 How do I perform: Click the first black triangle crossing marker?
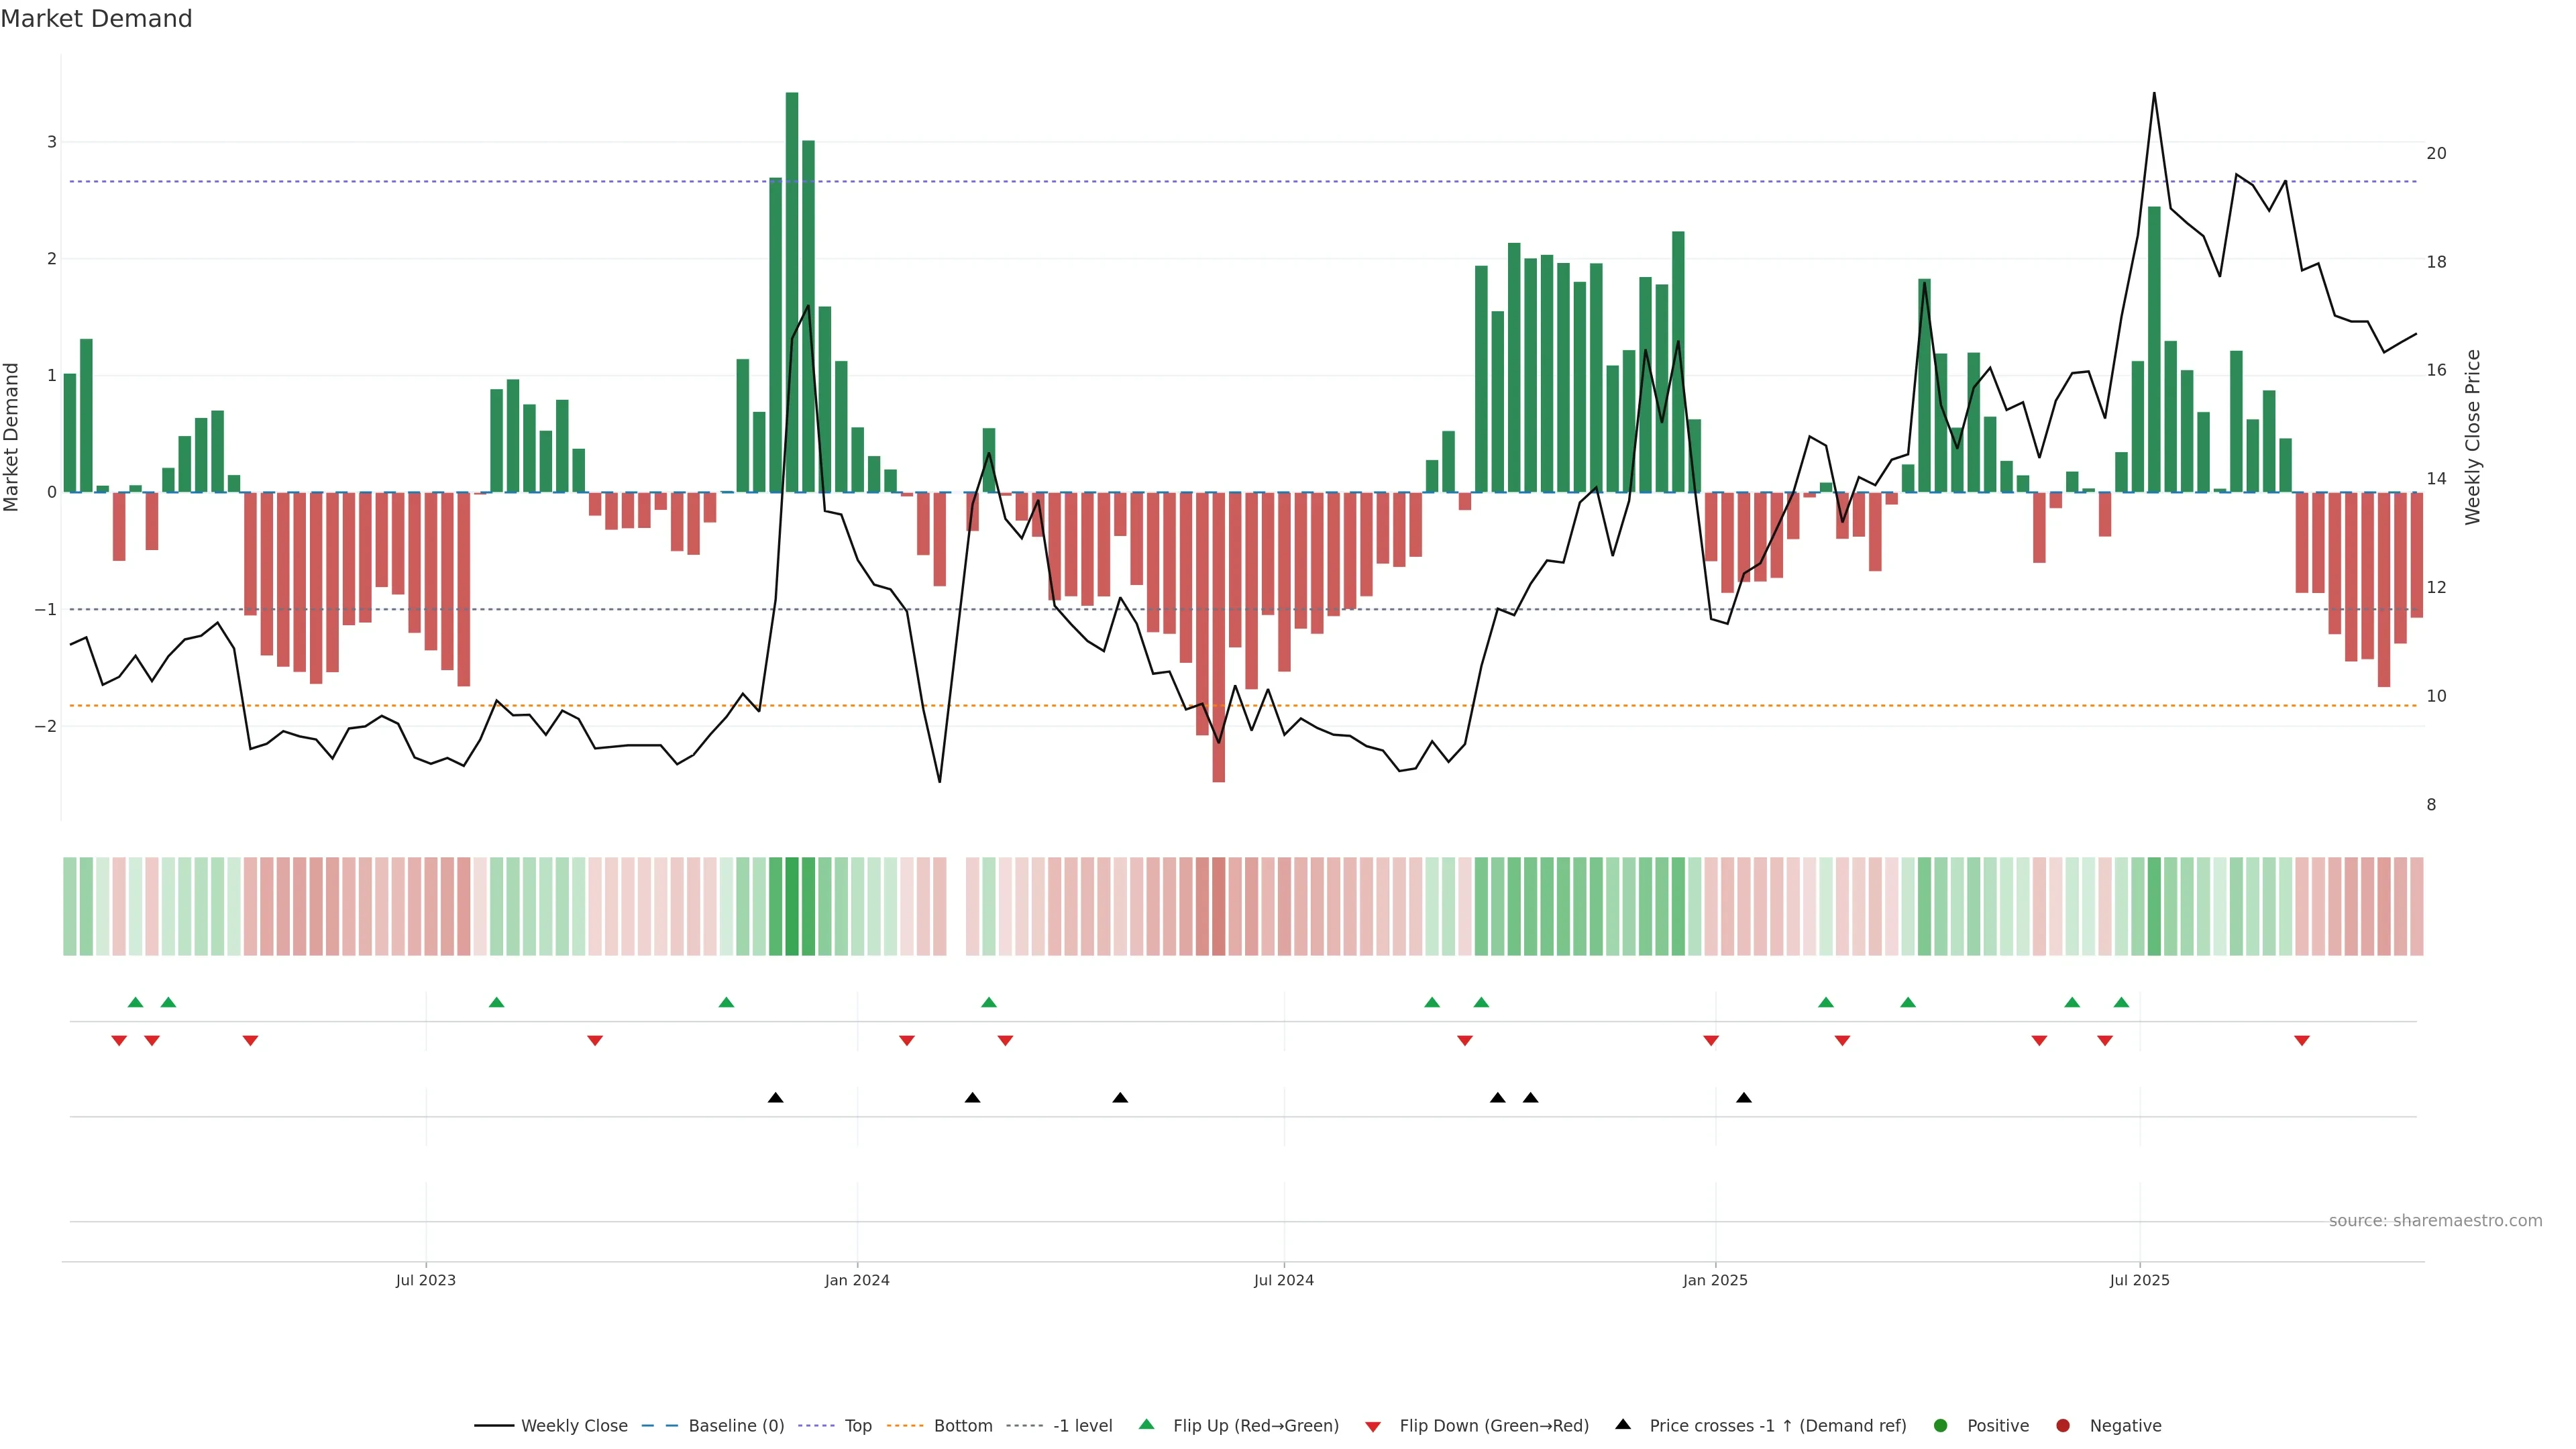pos(775,1098)
